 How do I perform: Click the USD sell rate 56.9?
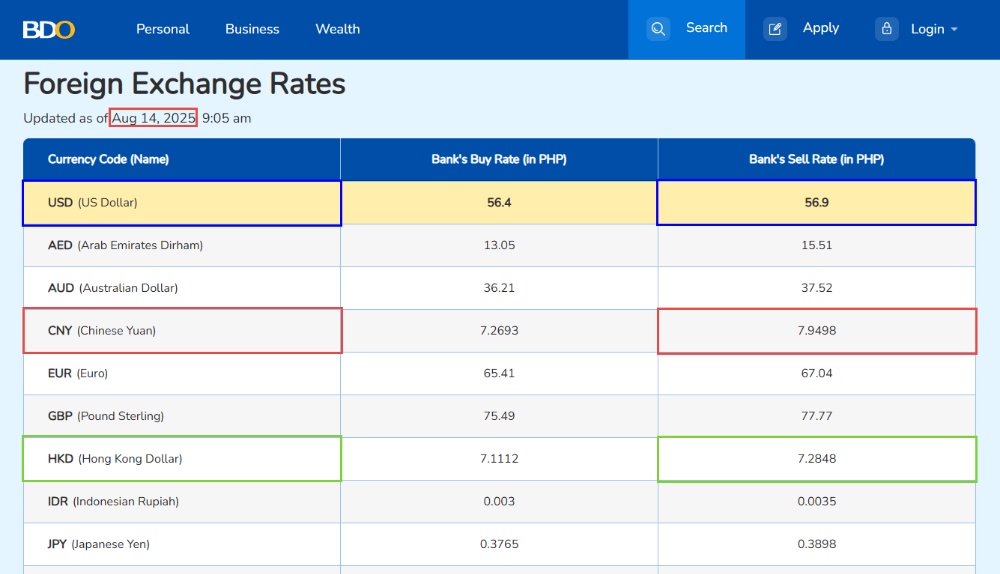(816, 203)
